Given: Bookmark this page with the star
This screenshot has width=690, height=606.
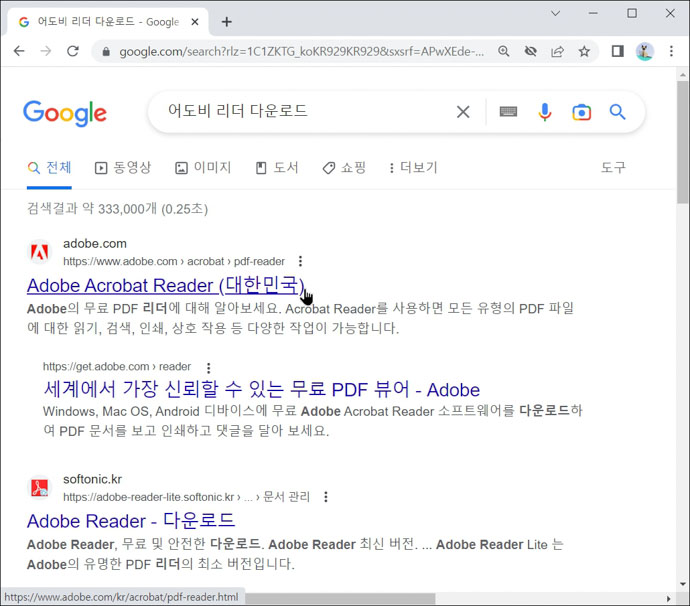Looking at the screenshot, I should coord(584,51).
